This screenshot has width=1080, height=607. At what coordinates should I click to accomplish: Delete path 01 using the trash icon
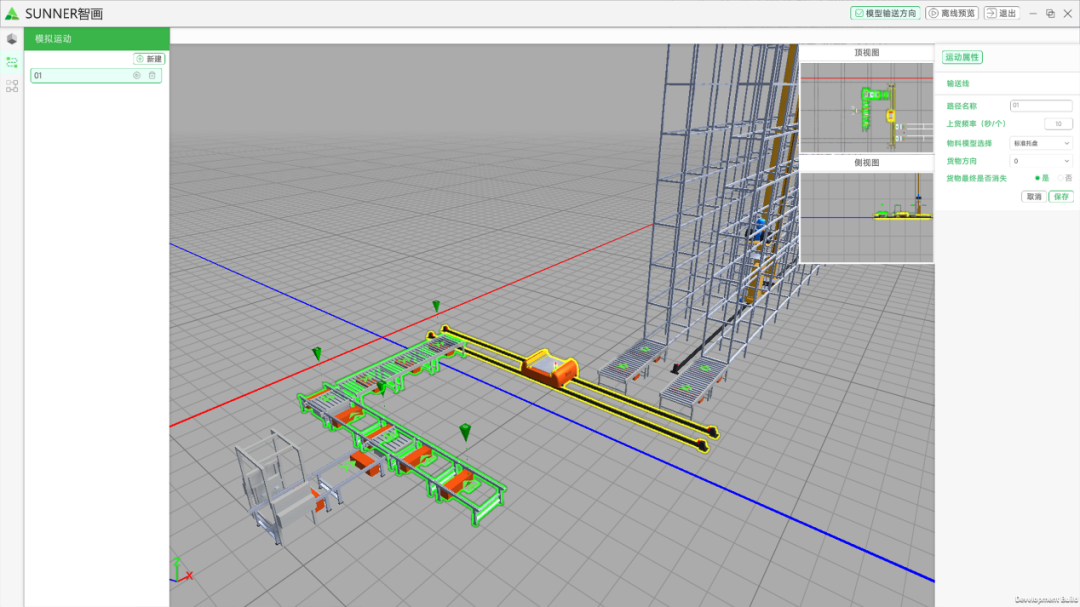coord(152,75)
